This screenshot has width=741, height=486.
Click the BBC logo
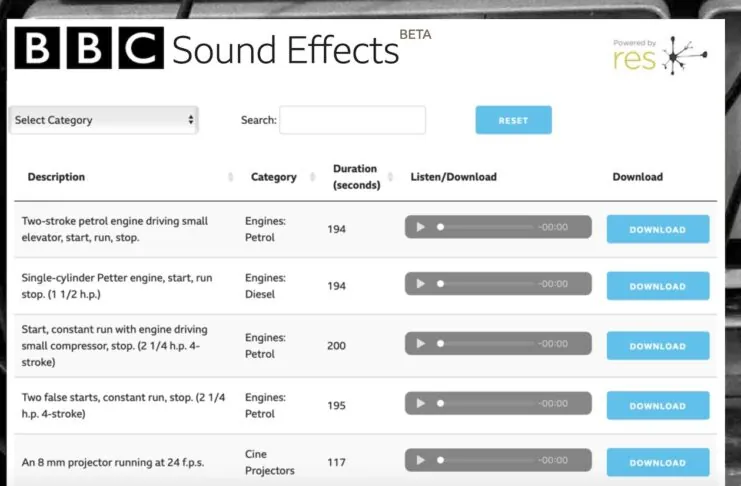88,48
